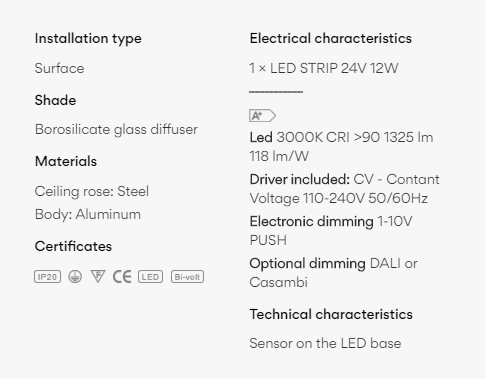Select the Shade heading
Viewport: 486px width, 379px height.
click(x=55, y=100)
